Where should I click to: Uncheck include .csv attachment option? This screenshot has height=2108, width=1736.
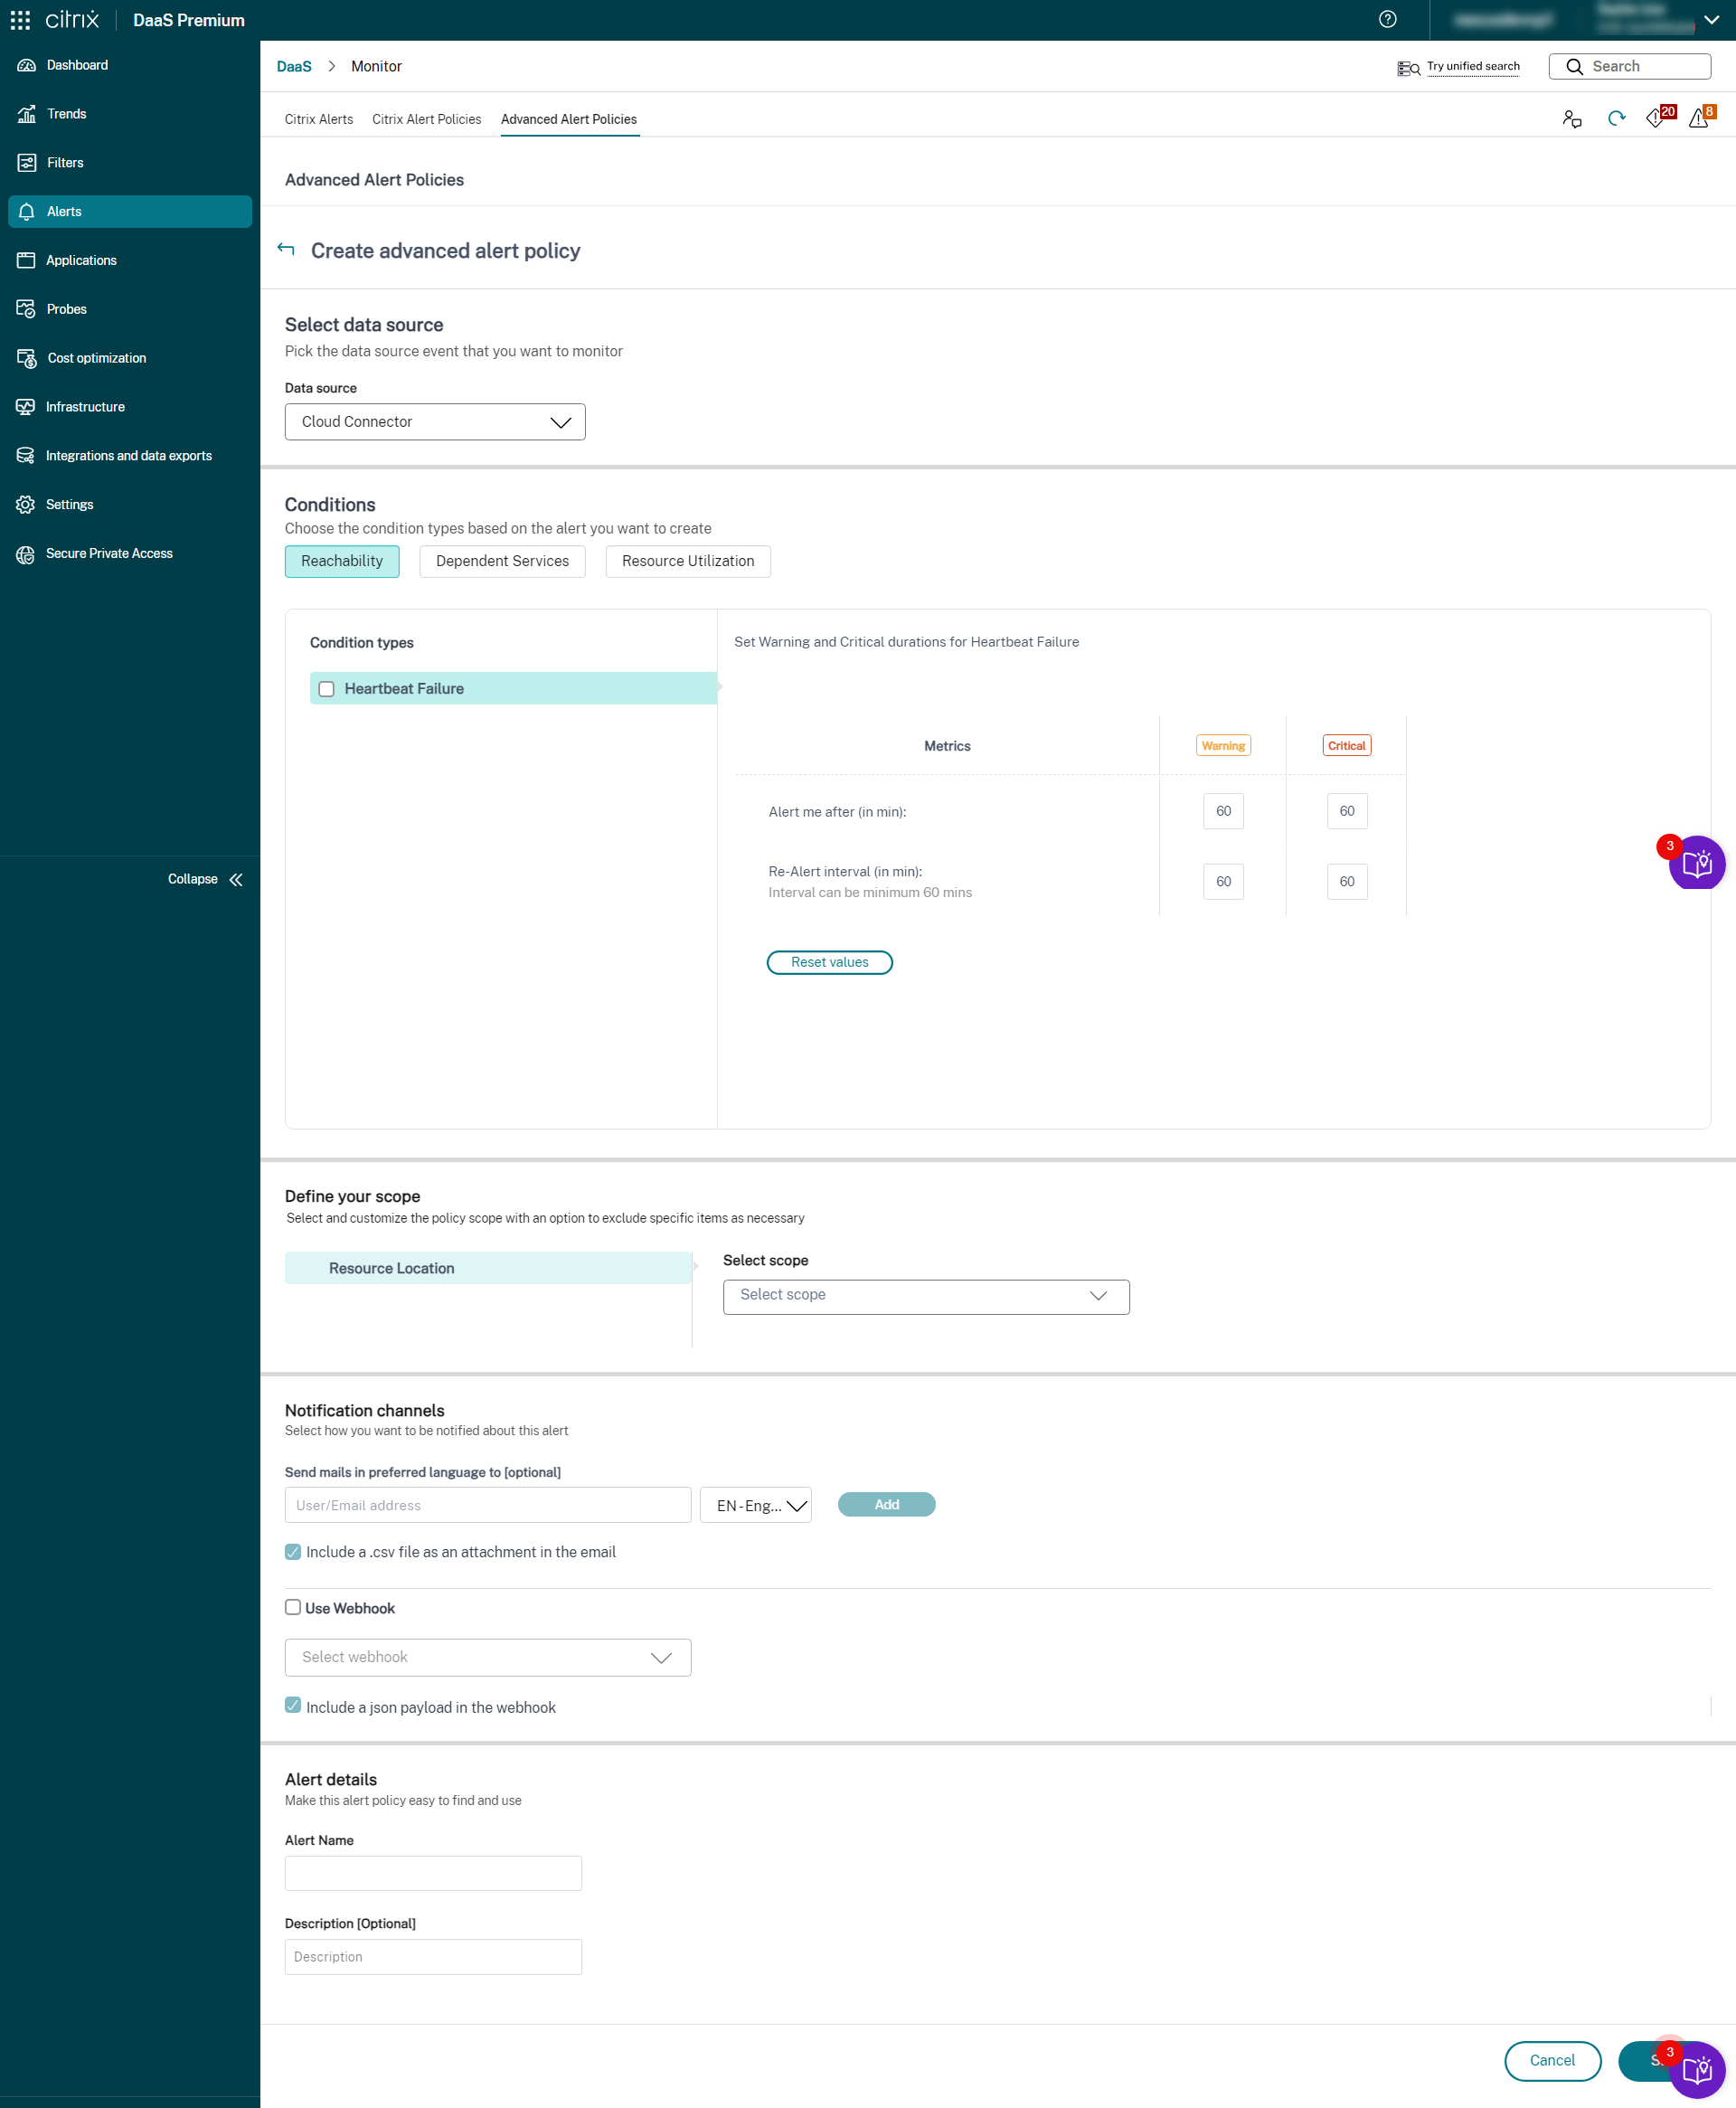click(293, 1551)
